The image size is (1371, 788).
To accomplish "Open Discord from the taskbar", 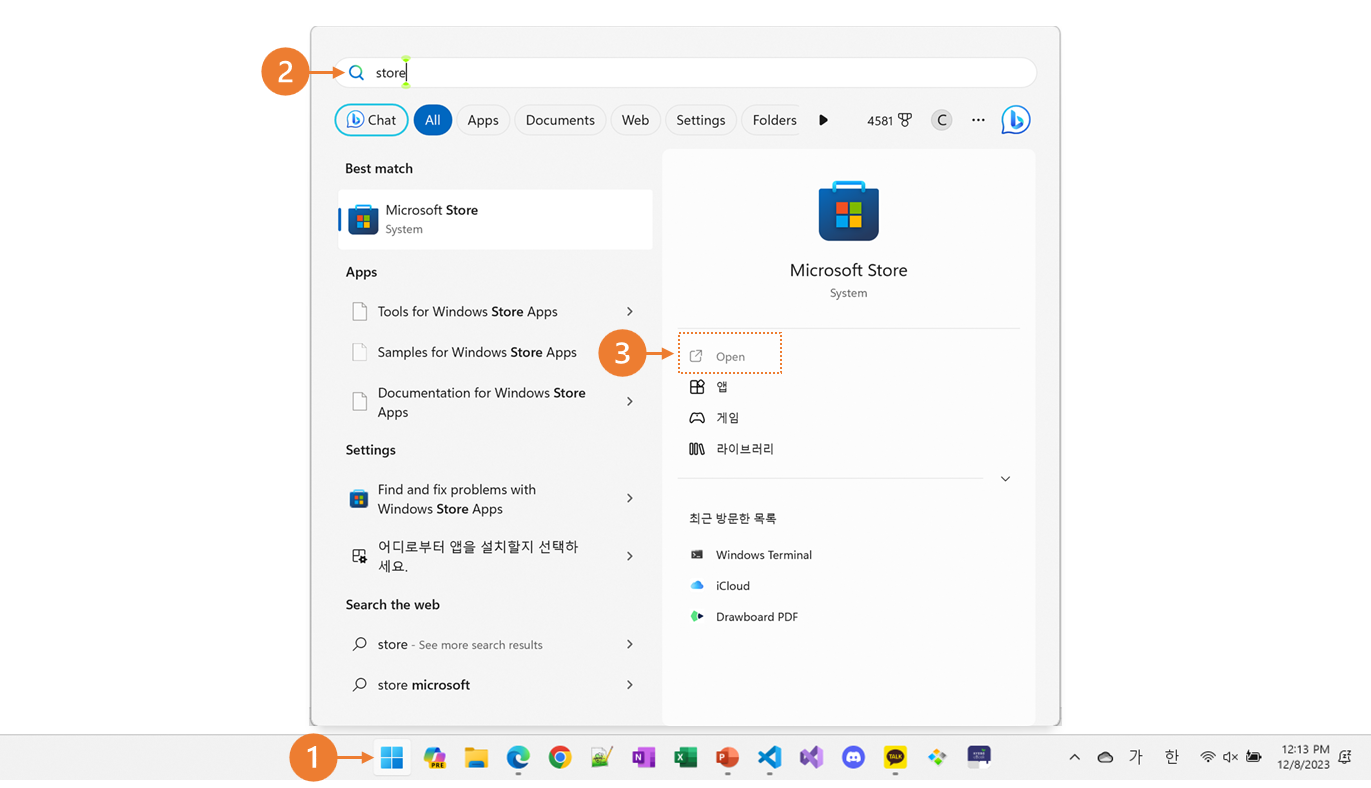I will [853, 758].
